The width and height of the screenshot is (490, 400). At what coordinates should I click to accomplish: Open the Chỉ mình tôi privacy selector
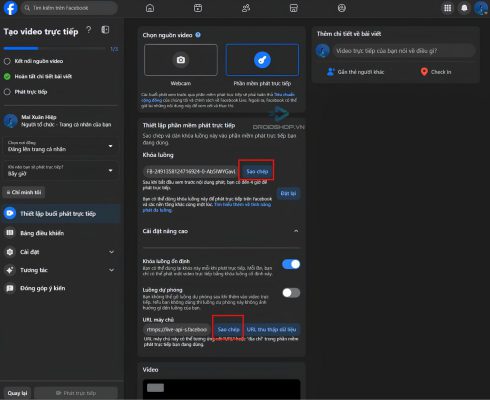click(x=24, y=192)
